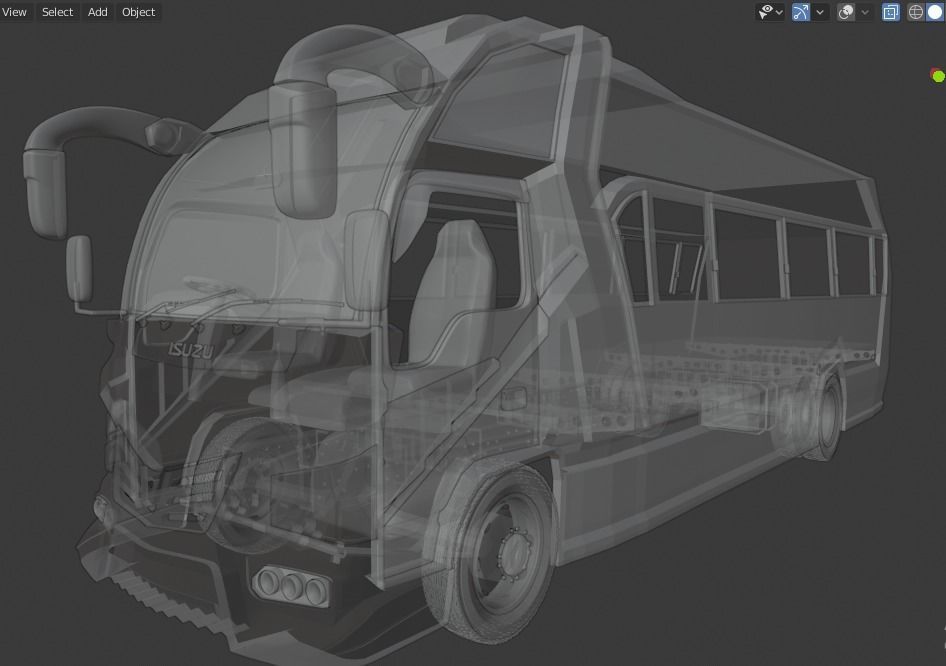This screenshot has height=666, width=946.
Task: Toggle Show Gizmos visibility off
Action: [x=799, y=11]
